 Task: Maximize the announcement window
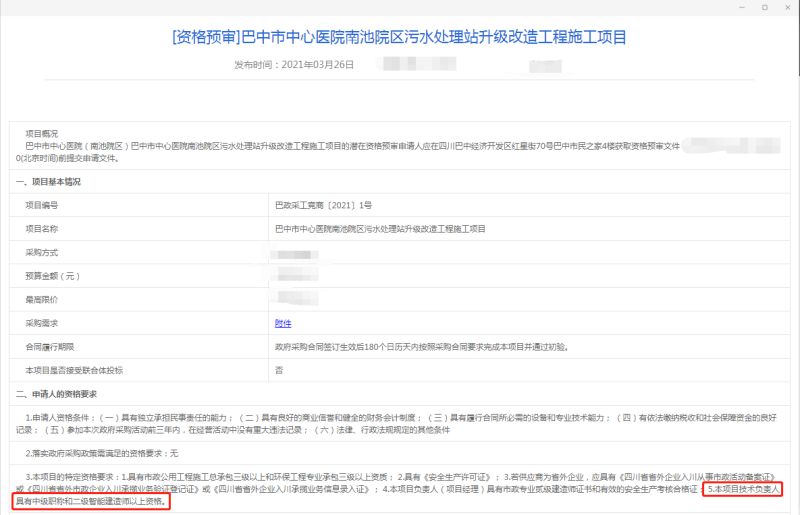pyautogui.click(x=764, y=8)
